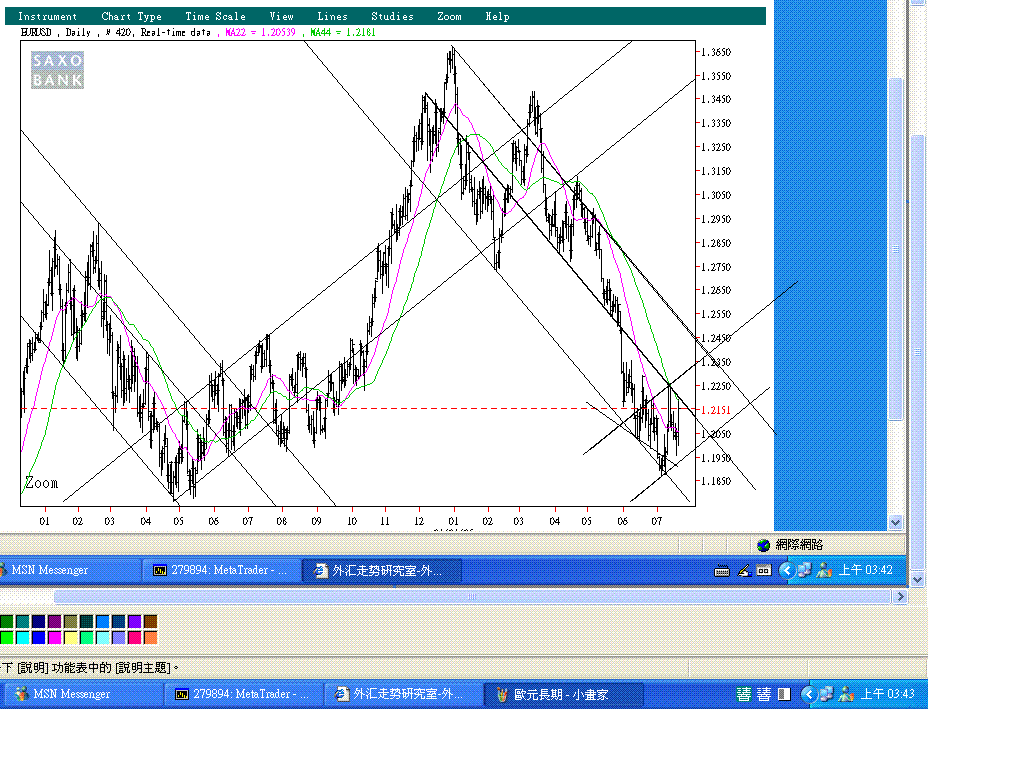Pick the violet palette color
The image size is (1024, 768).
tap(135, 621)
